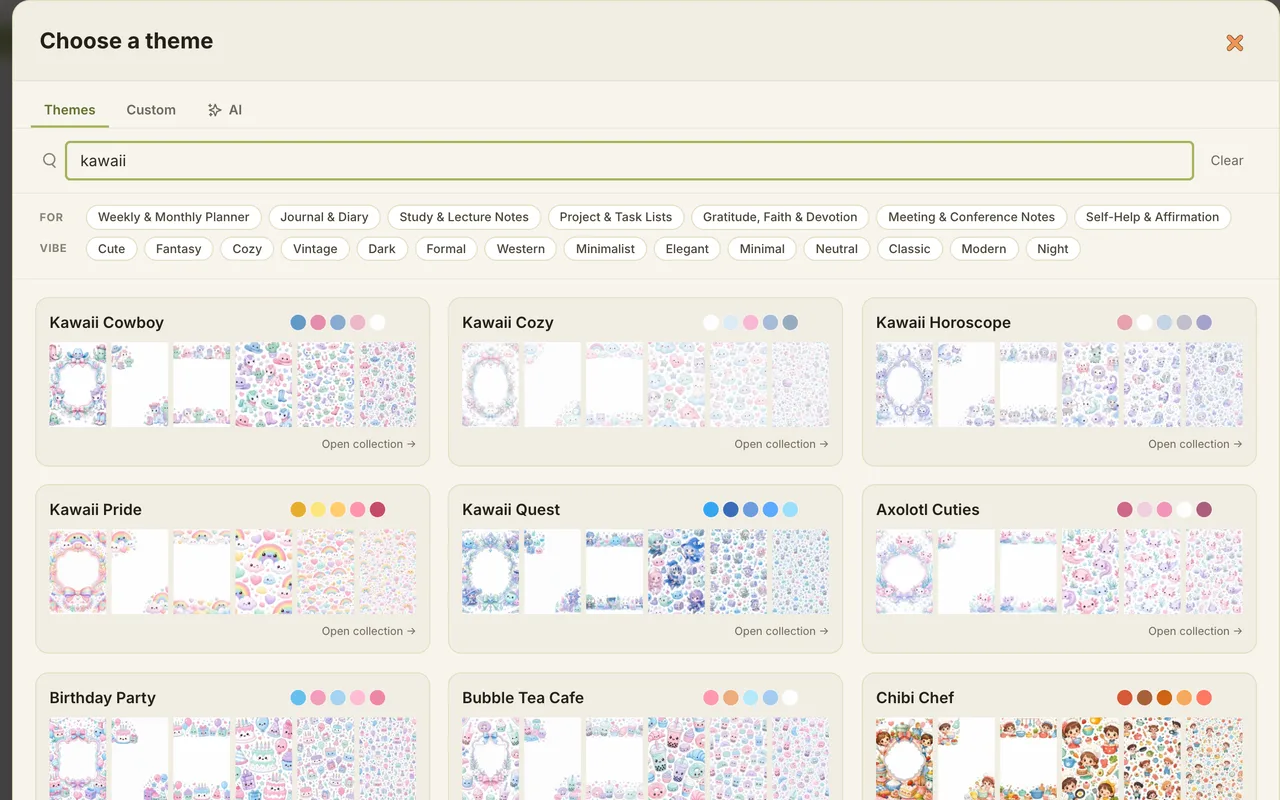Screen dimensions: 1280x800
Task: Open collection for Kawaii Quest
Action: coord(782,631)
